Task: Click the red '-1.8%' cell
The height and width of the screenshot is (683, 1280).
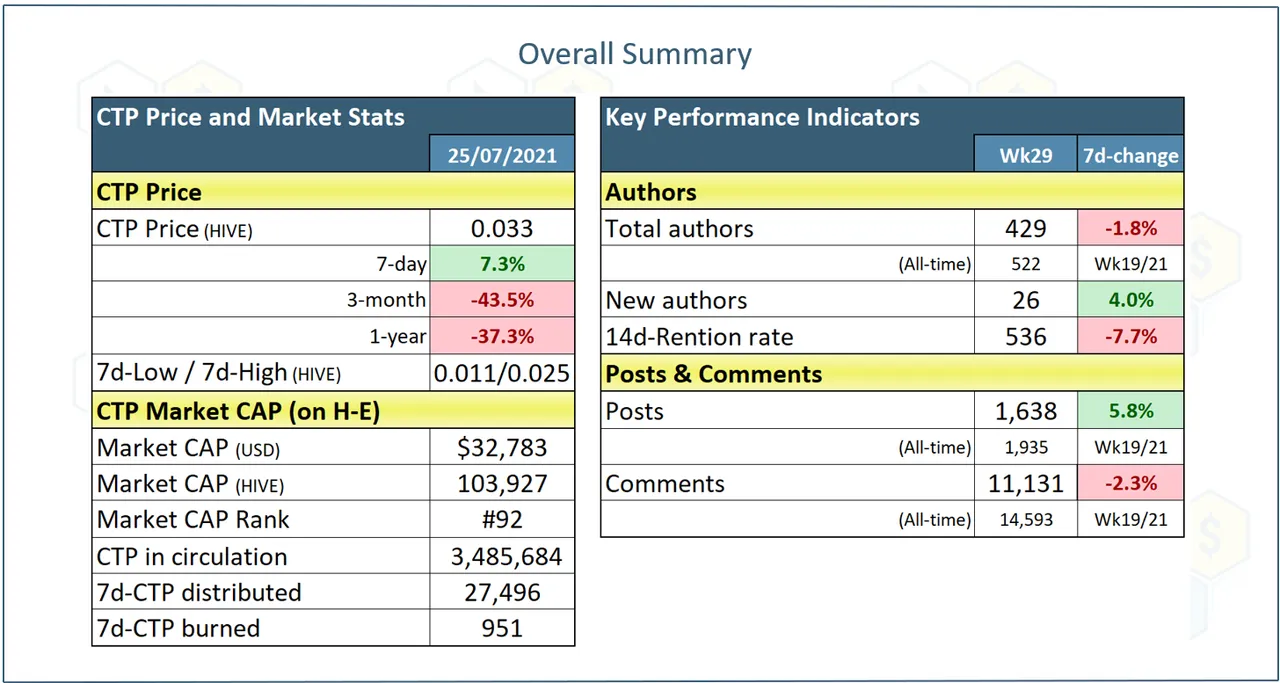Action: (x=1131, y=228)
